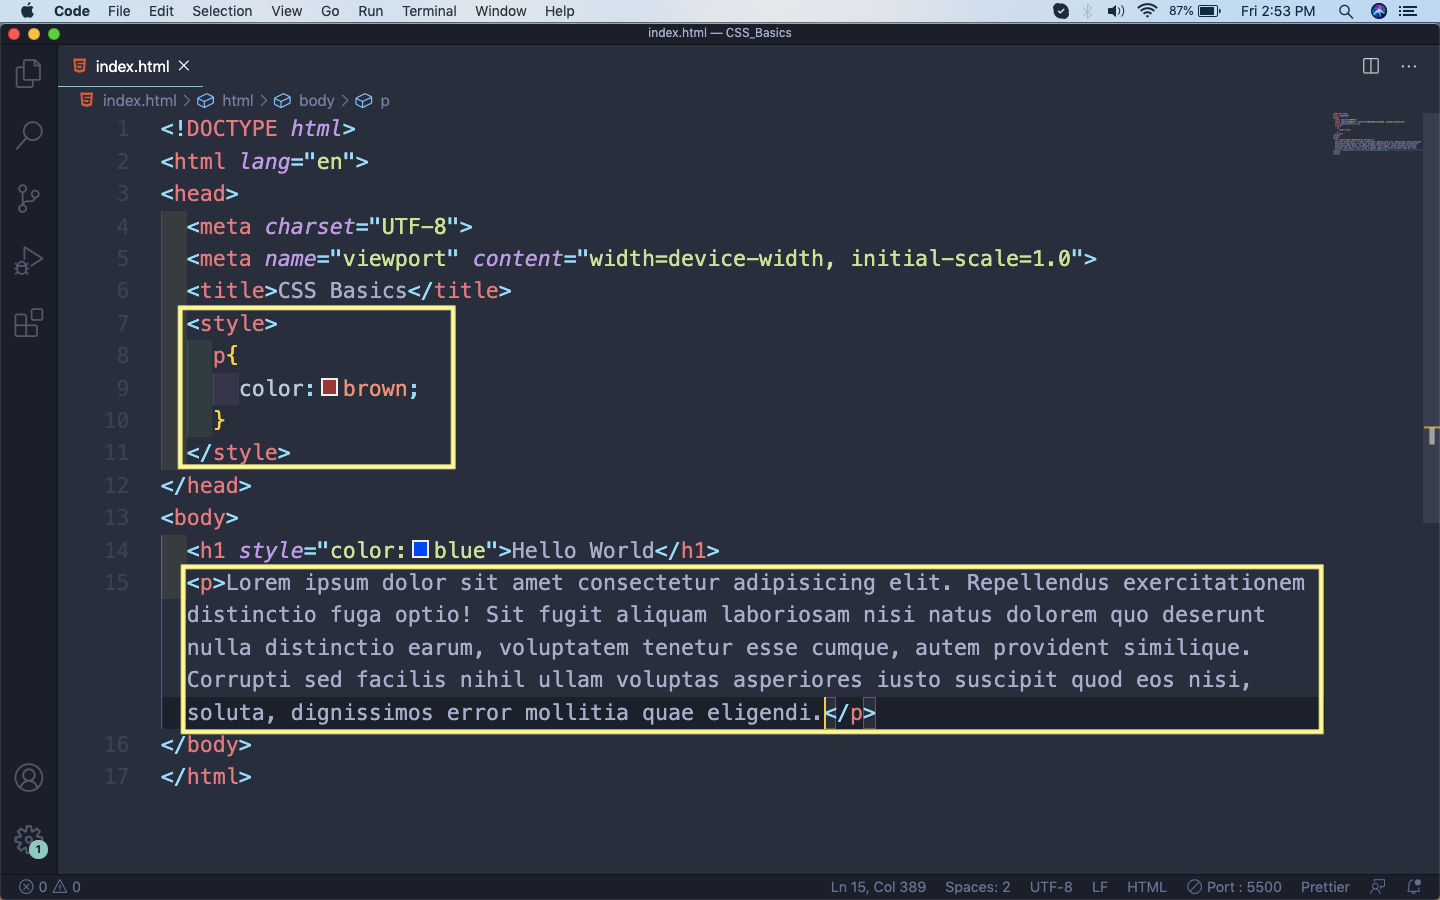The image size is (1440, 900).
Task: Click line number 15 in gutter
Action: tap(116, 582)
